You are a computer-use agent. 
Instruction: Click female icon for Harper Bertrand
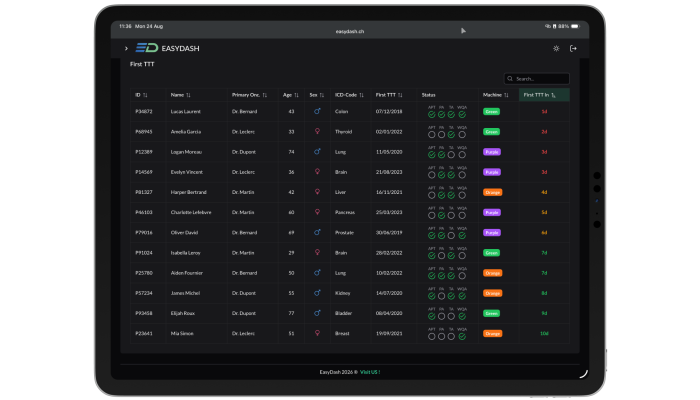(x=317, y=192)
